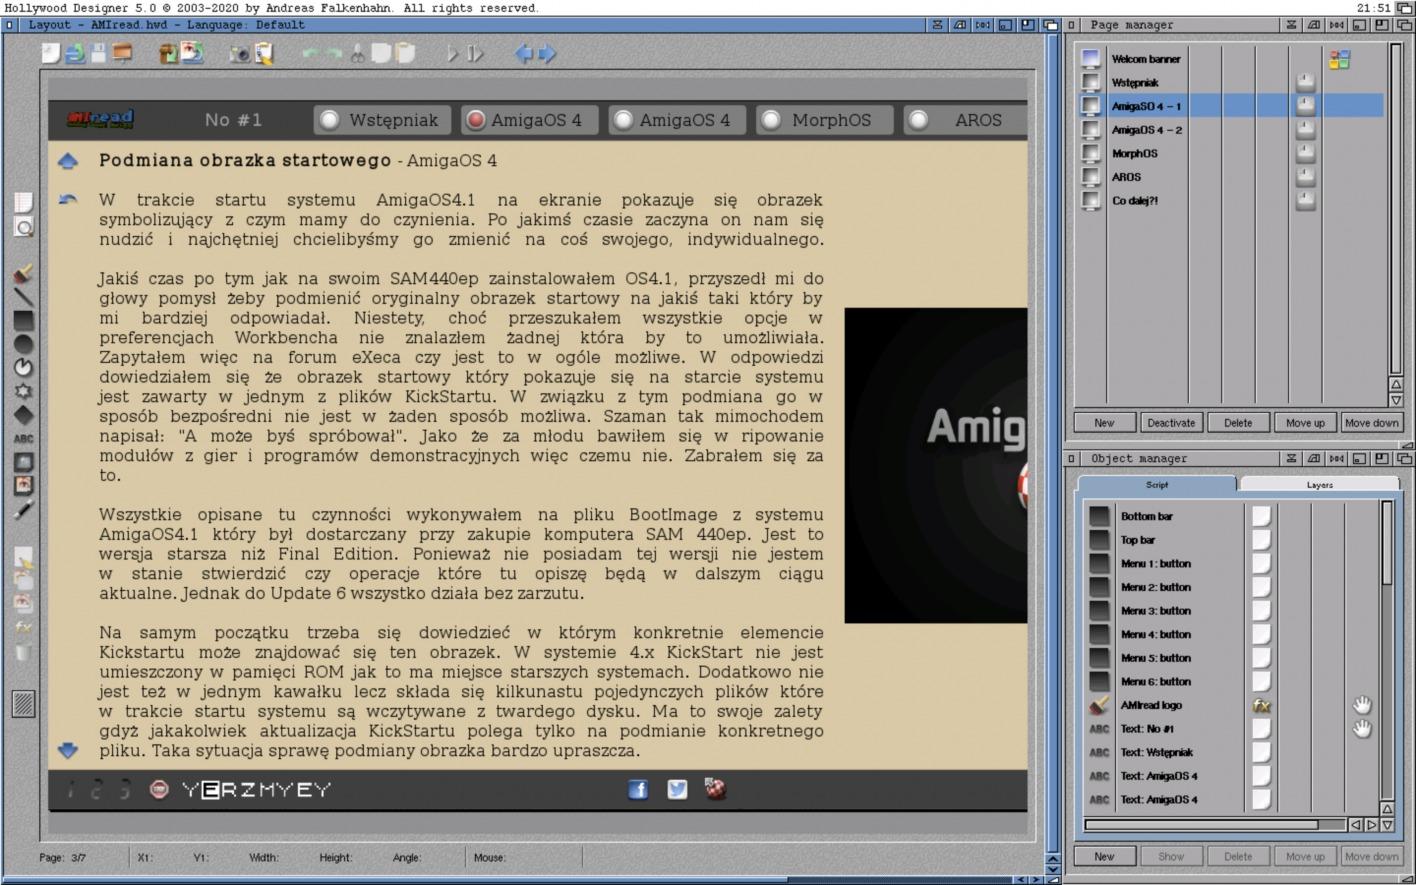The width and height of the screenshot is (1416, 885).
Task: Toggle the checkbox next to Bottom bar object
Action: point(1261,516)
